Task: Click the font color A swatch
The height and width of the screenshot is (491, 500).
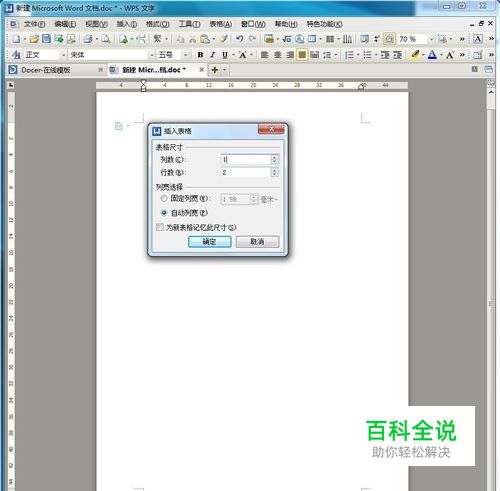Action: [432, 55]
